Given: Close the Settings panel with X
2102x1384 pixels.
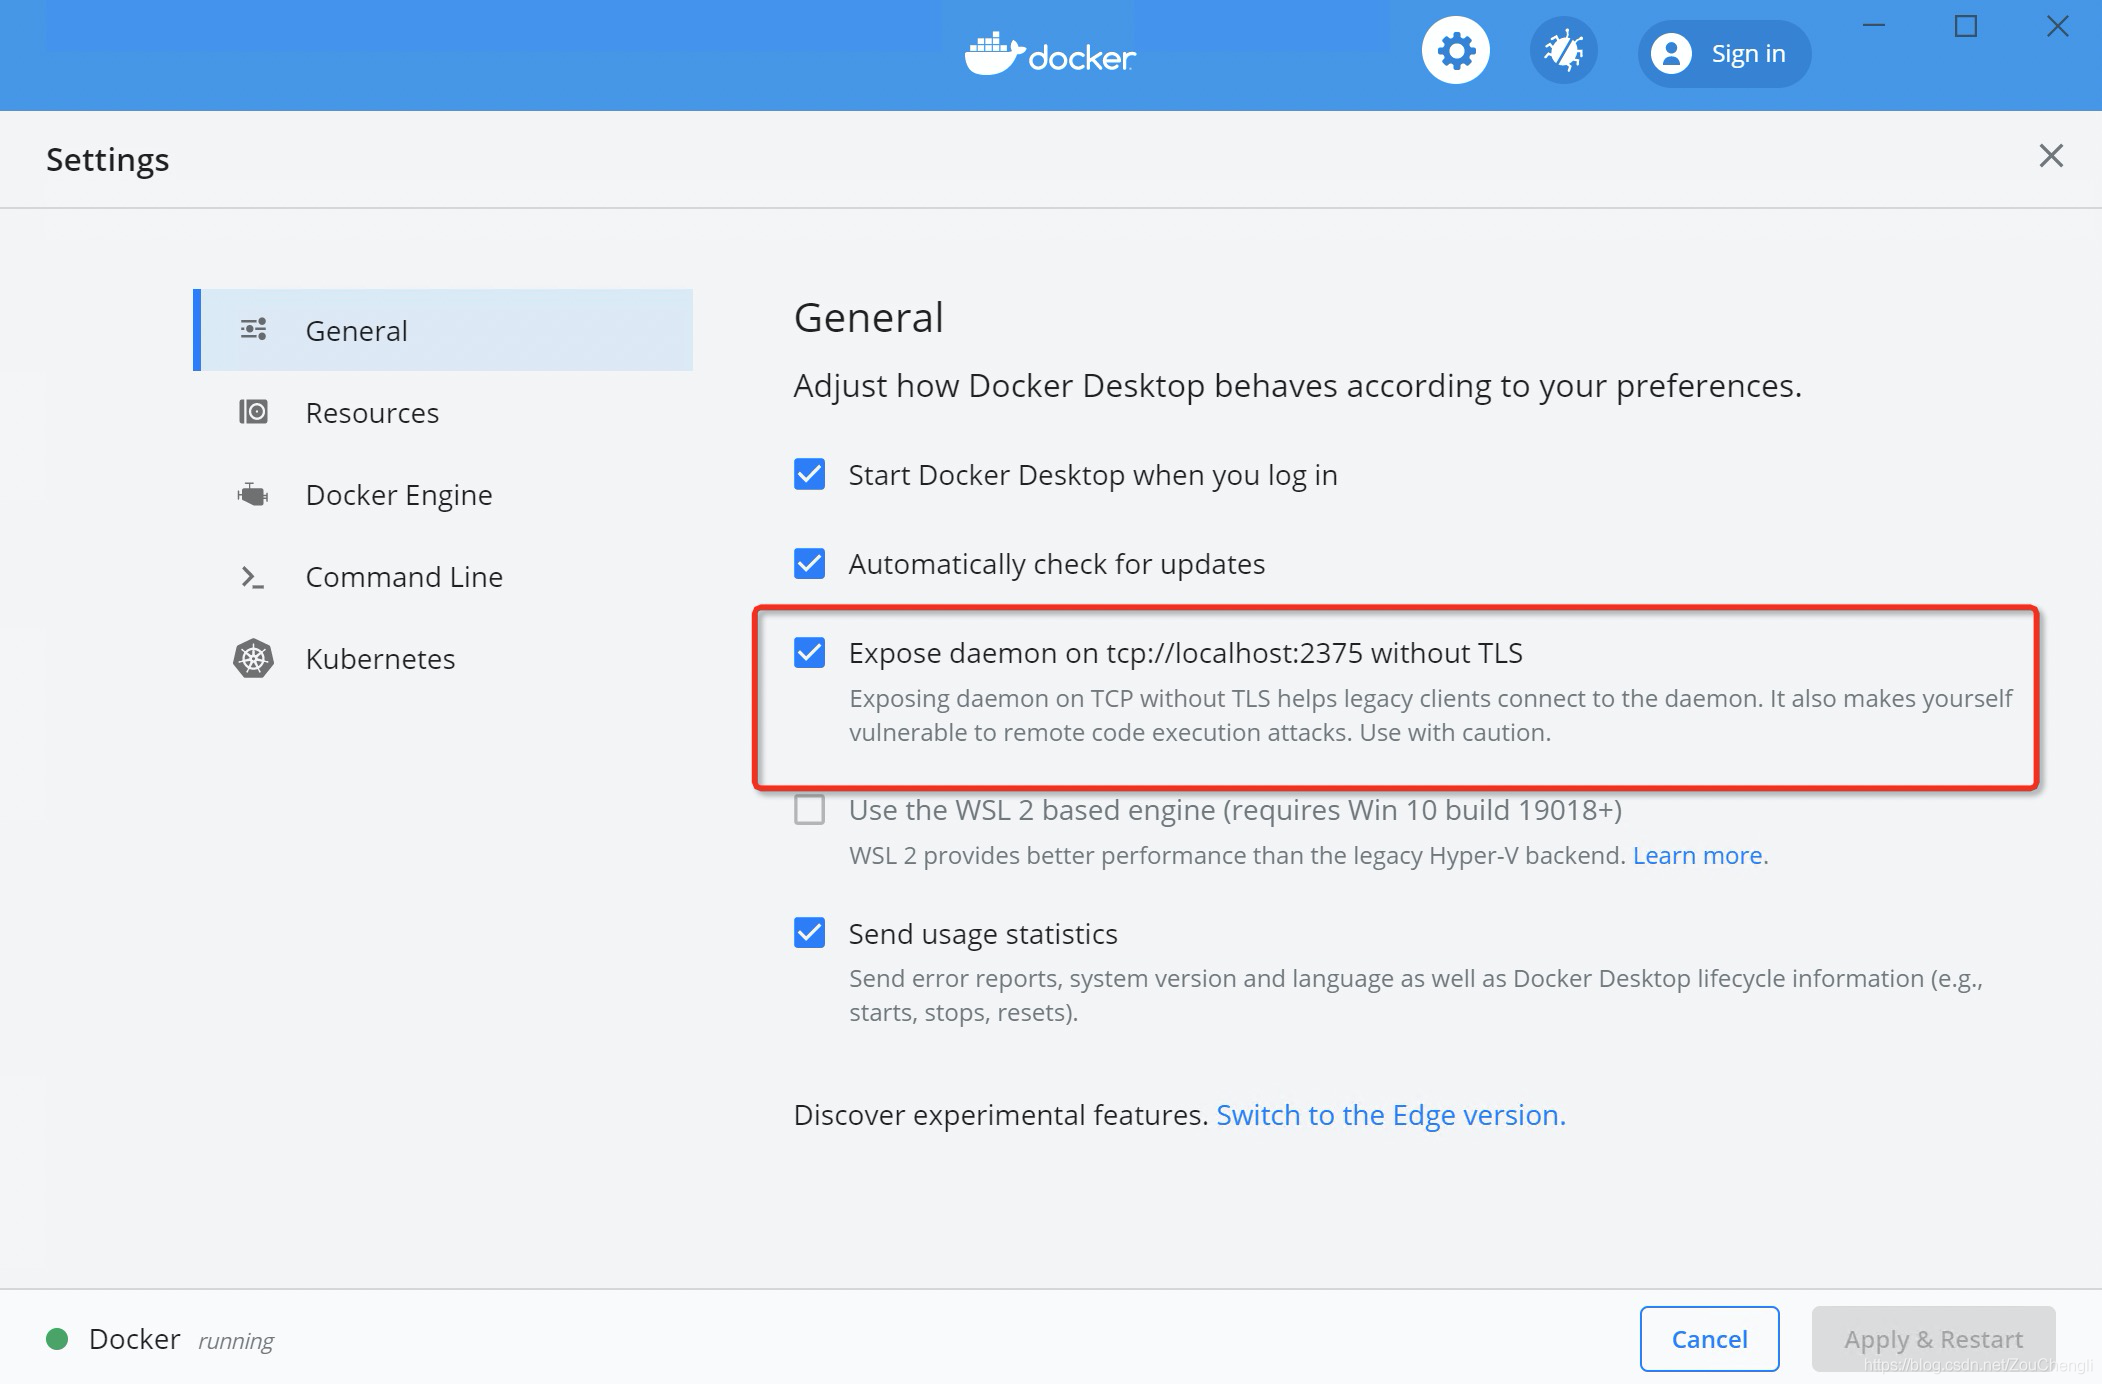Looking at the screenshot, I should click(x=2051, y=156).
